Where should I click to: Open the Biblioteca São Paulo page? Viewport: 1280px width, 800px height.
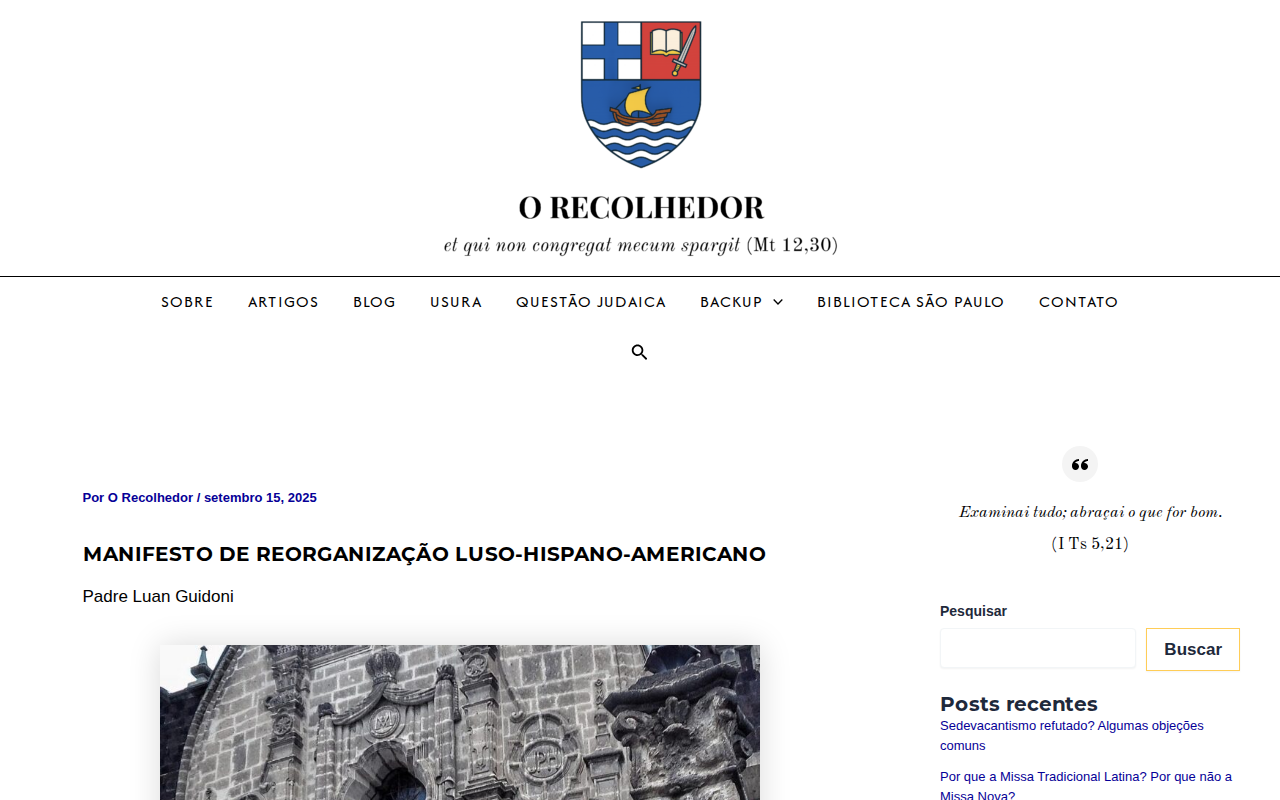pos(910,302)
